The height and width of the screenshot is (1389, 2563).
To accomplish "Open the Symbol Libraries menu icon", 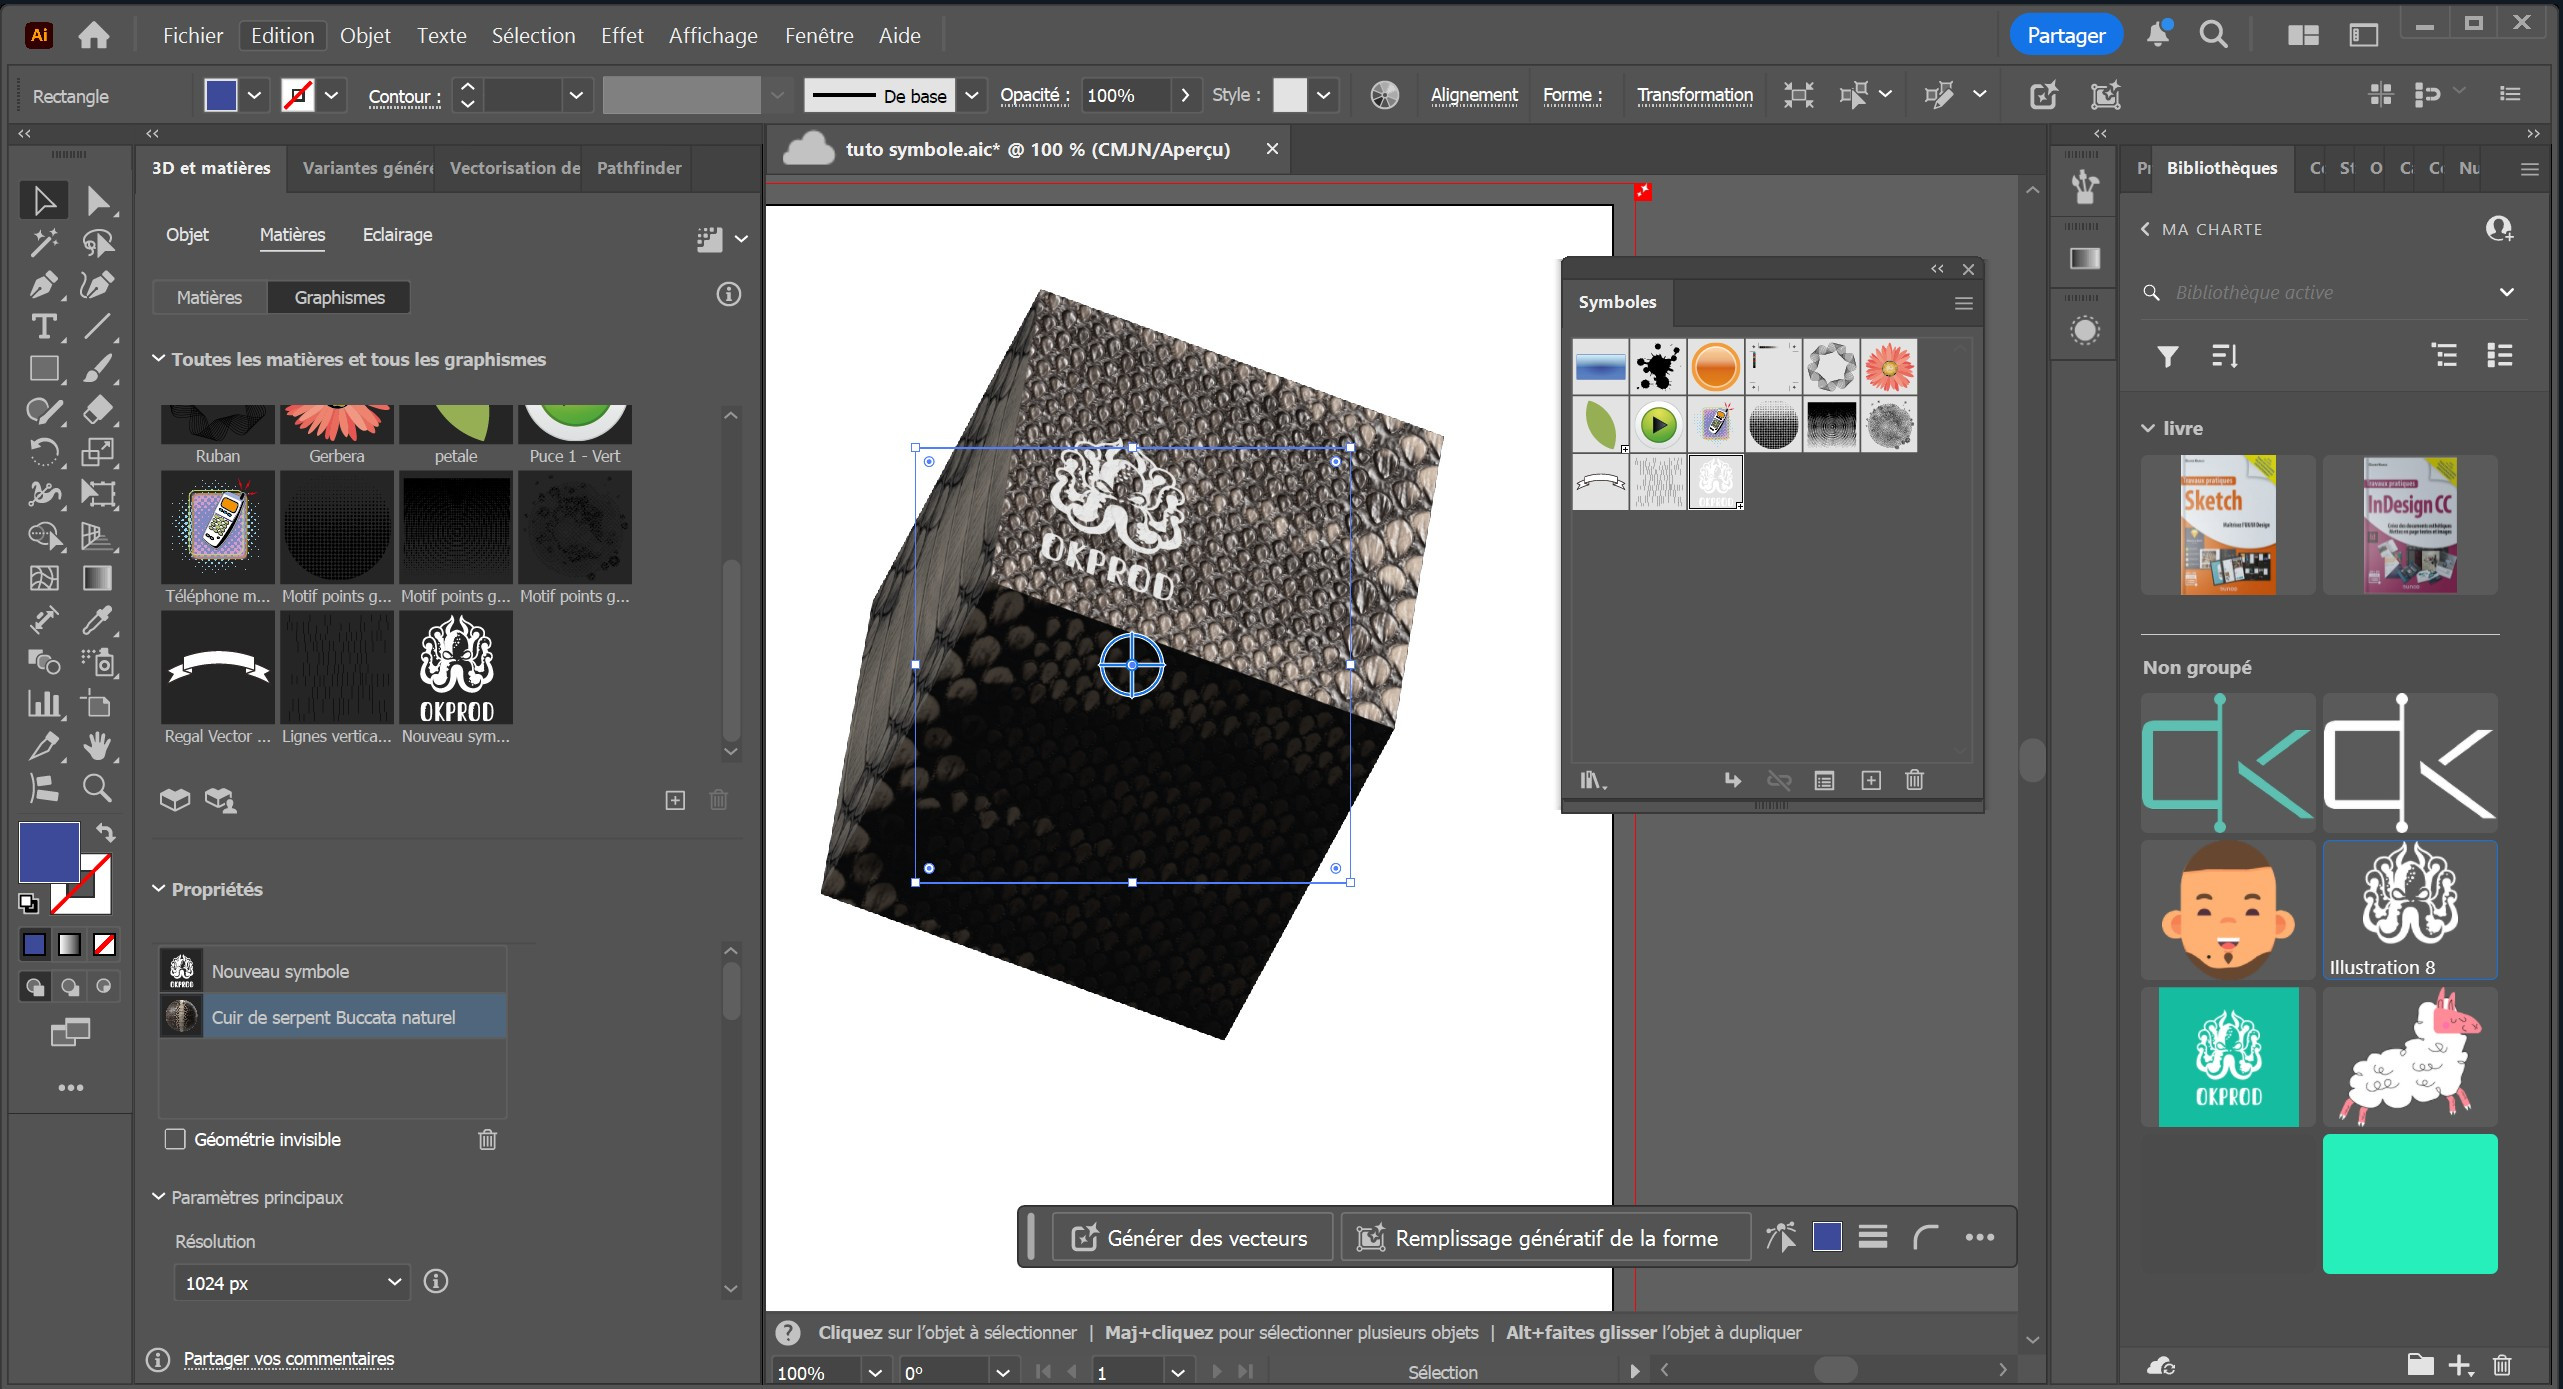I will [x=1592, y=780].
